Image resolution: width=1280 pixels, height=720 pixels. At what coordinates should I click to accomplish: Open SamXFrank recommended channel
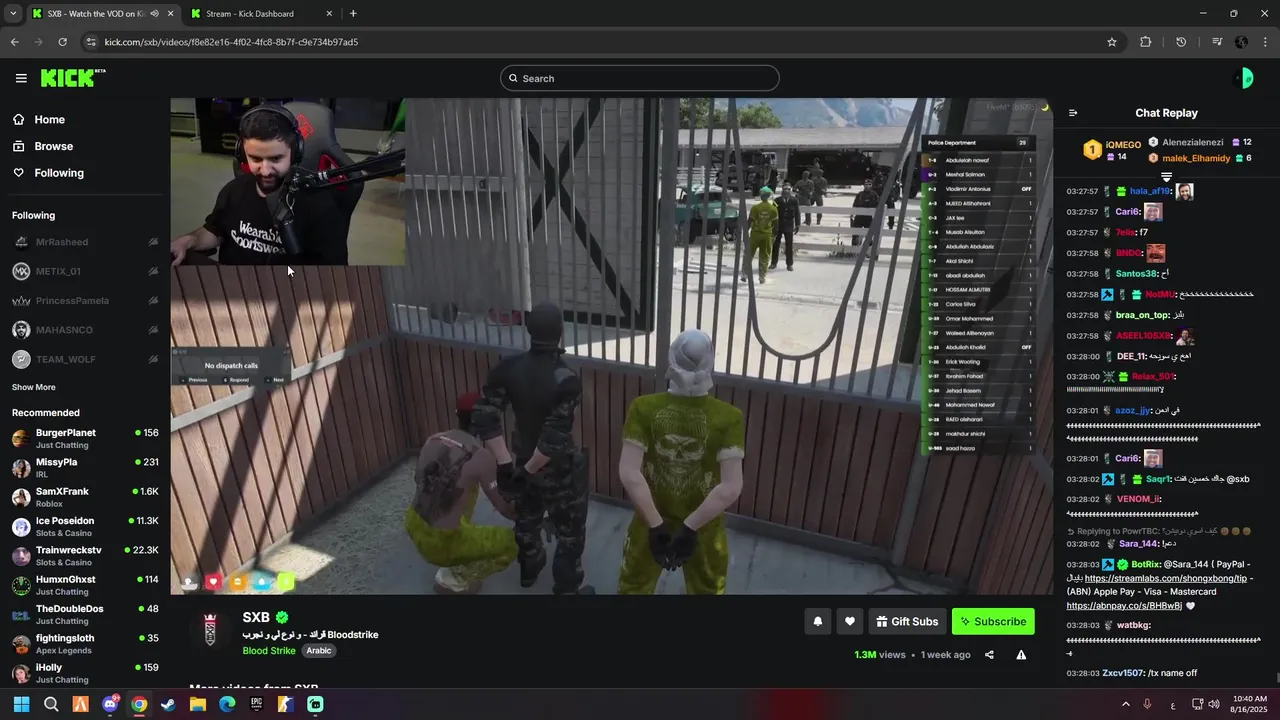(85, 497)
